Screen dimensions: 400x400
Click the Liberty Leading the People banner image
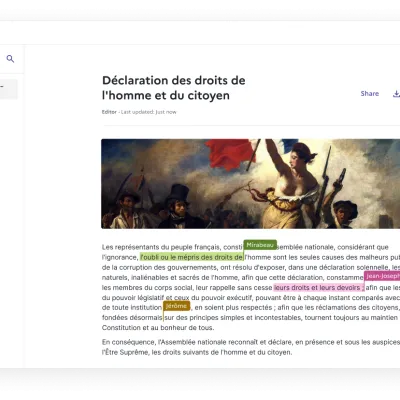coord(251,184)
